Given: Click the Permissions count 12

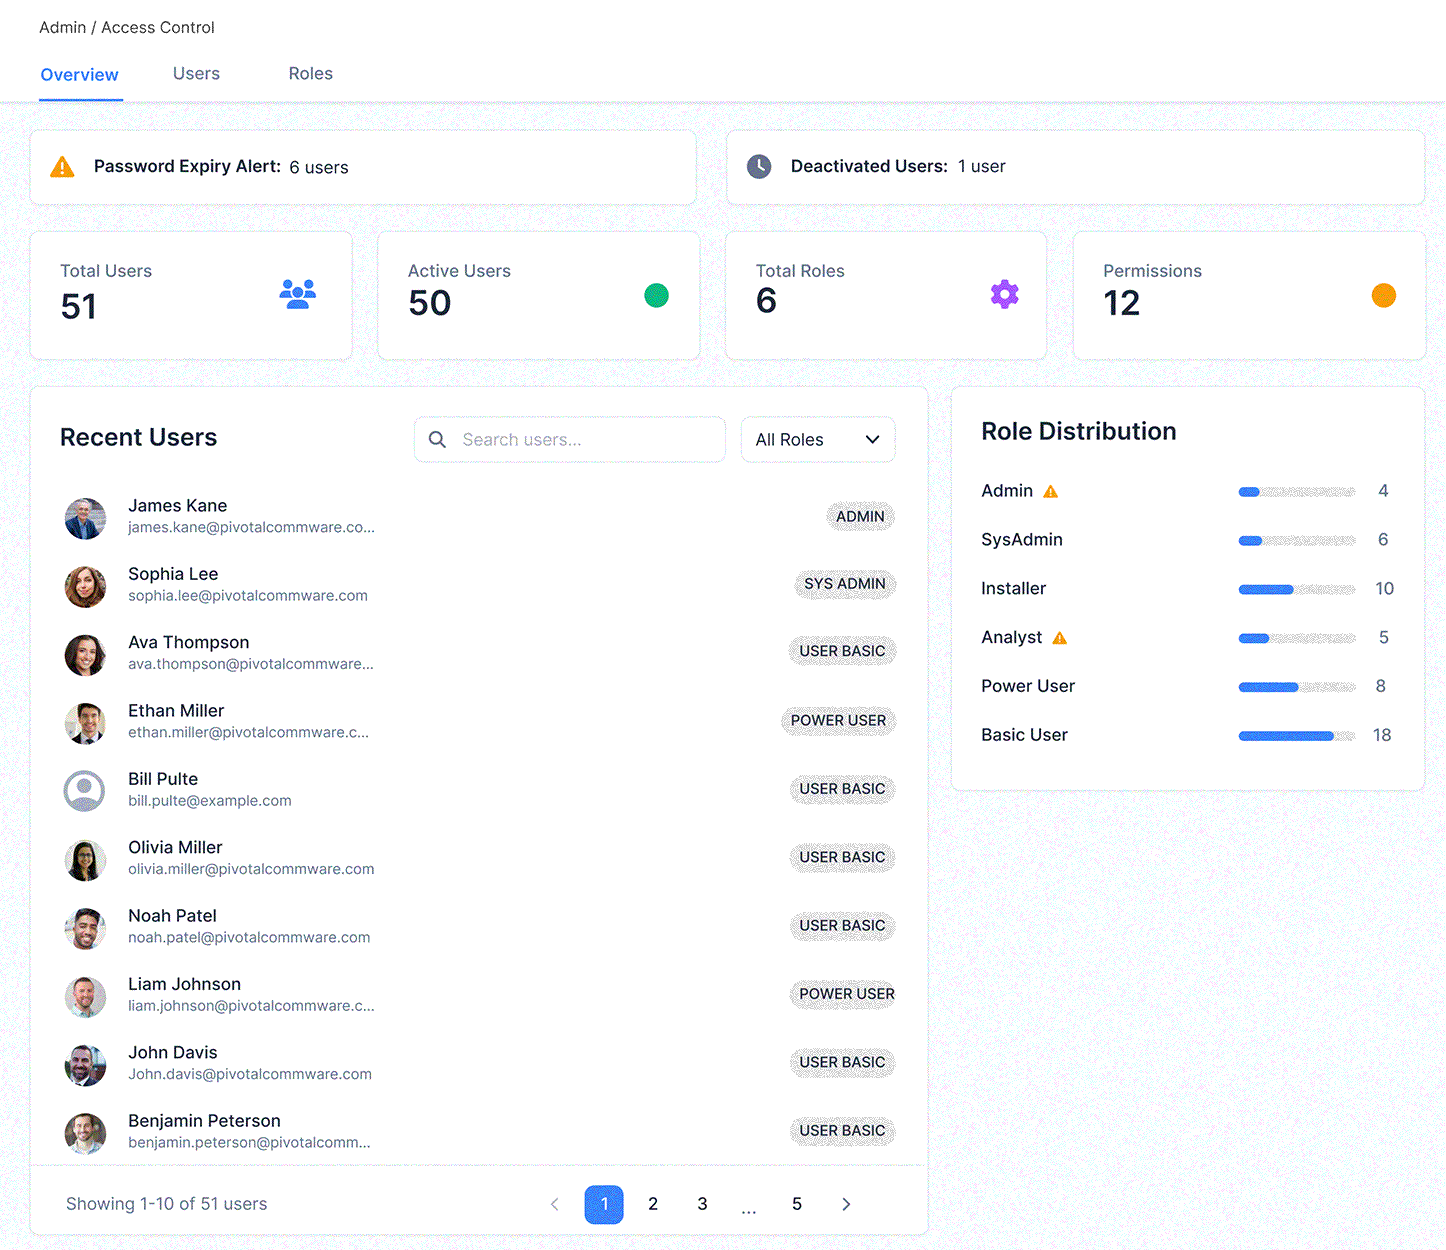Looking at the screenshot, I should pos(1122,303).
